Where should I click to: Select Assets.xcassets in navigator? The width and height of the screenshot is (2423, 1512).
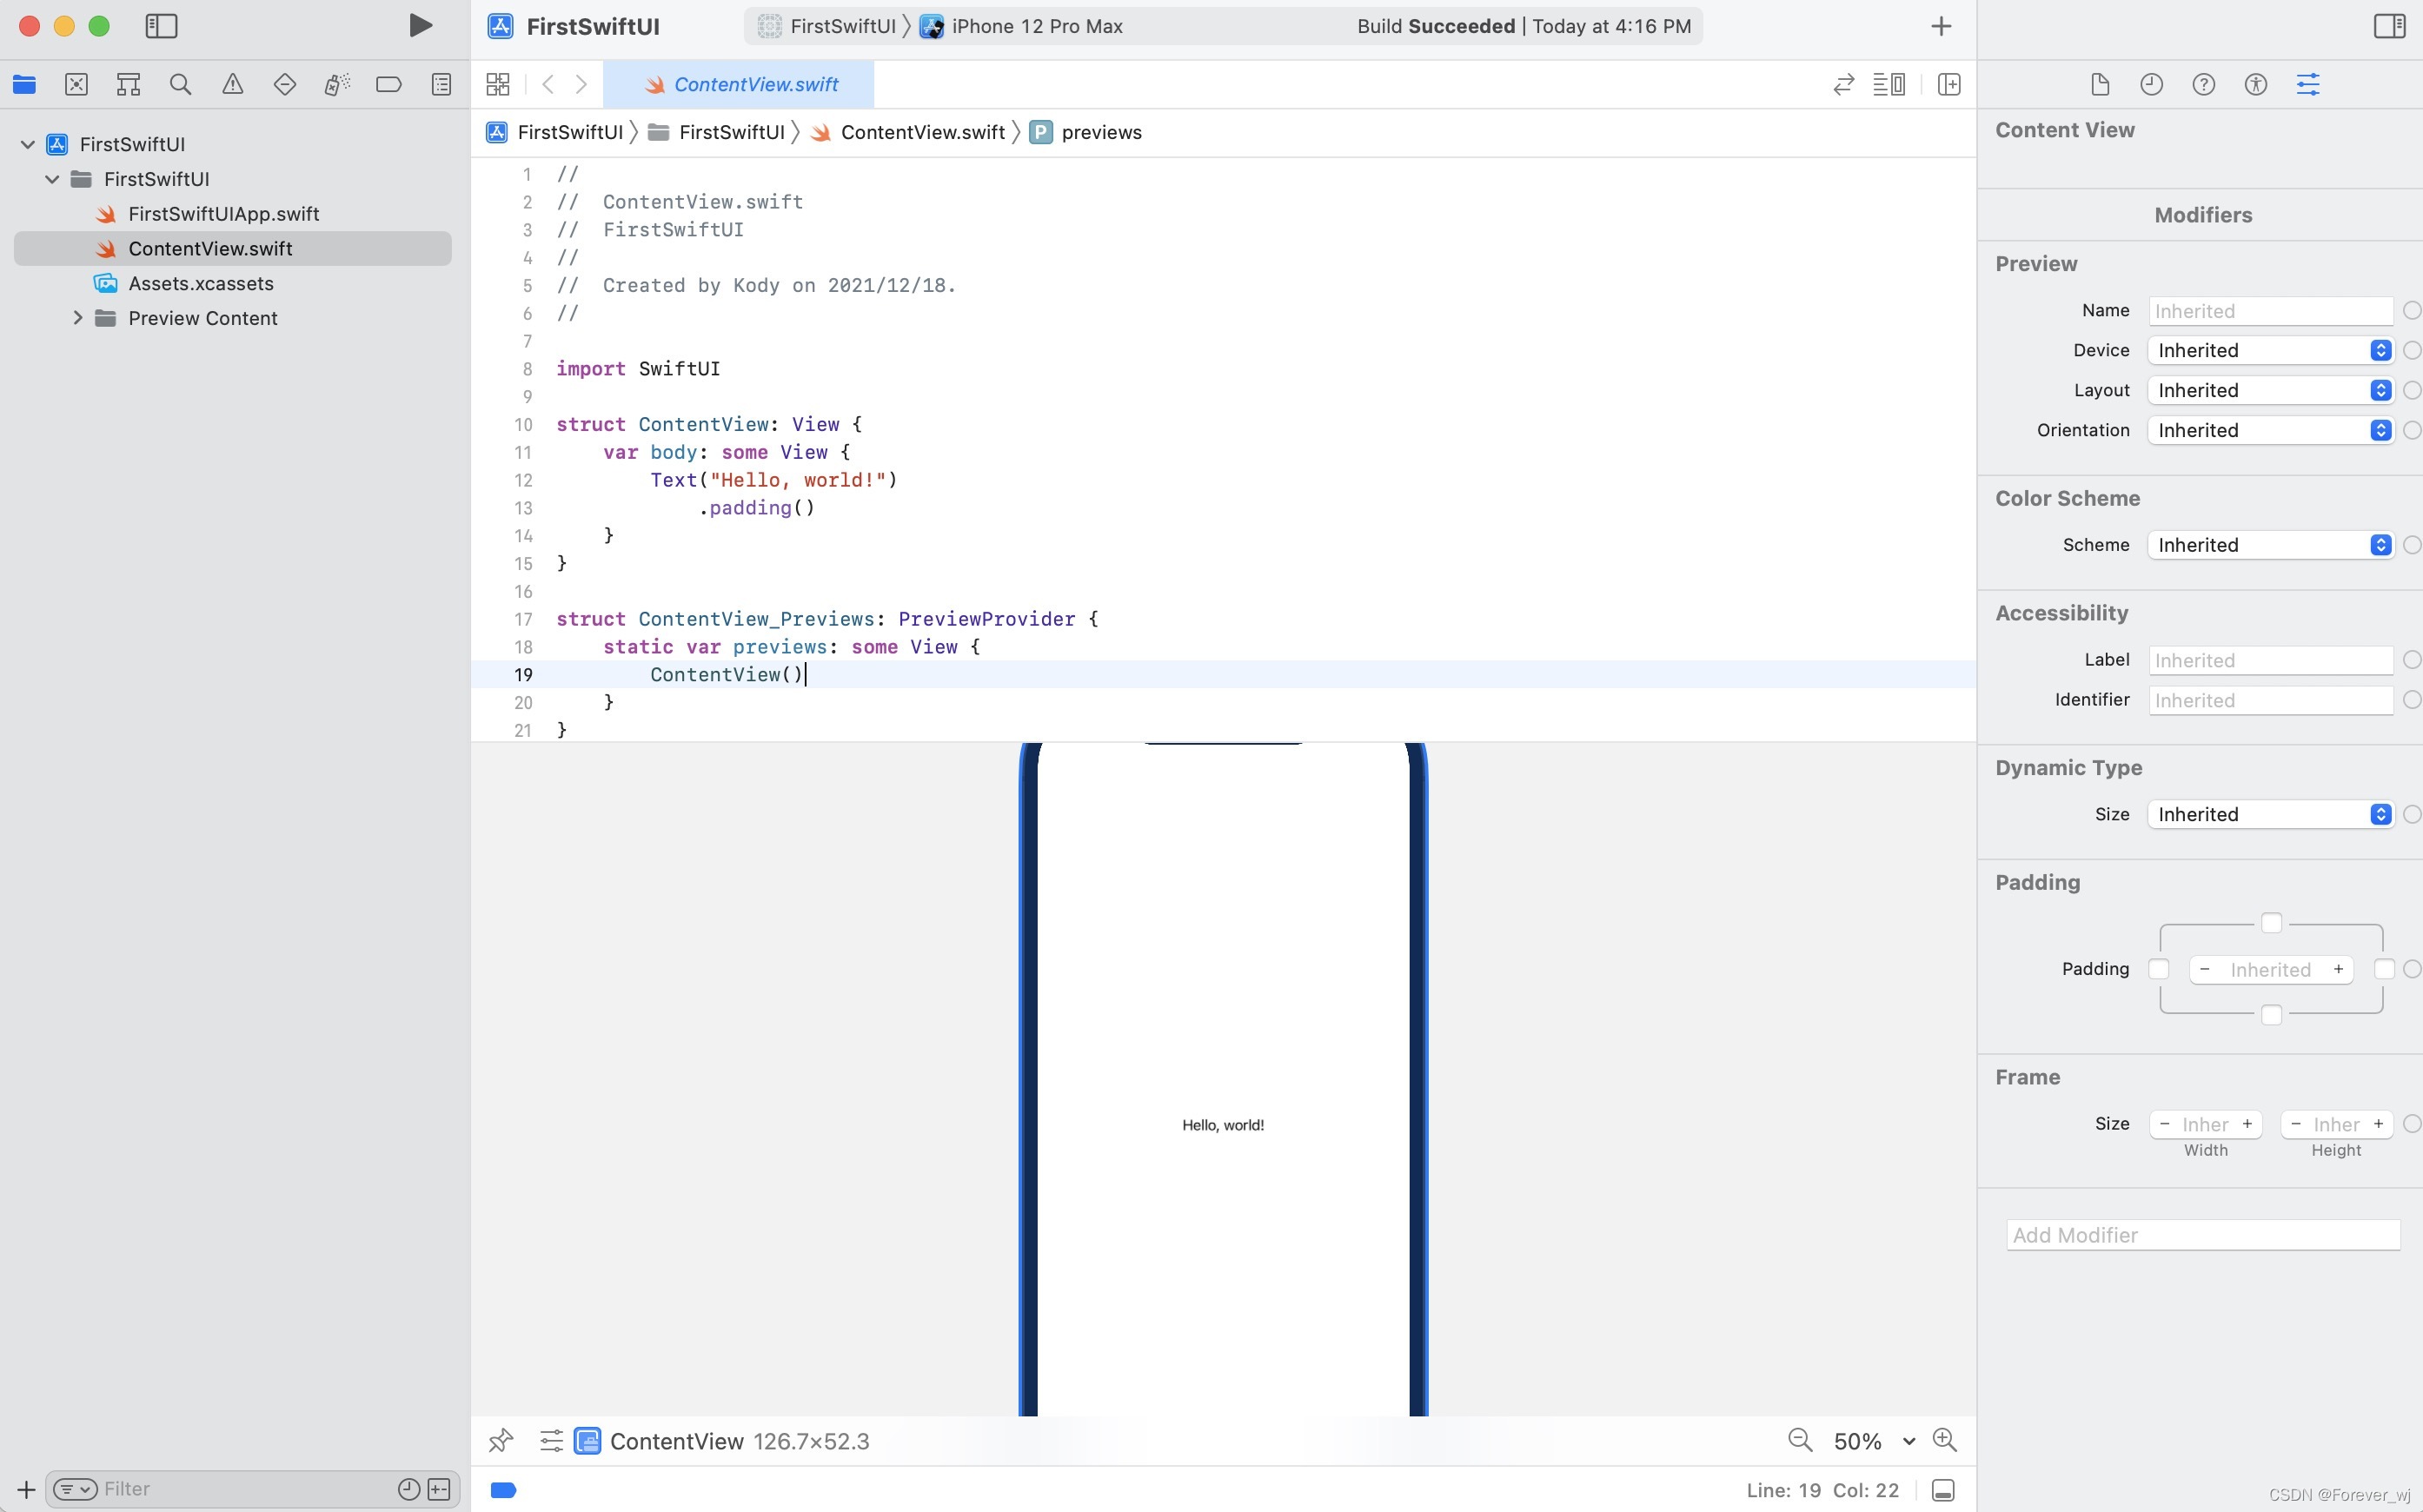200,283
